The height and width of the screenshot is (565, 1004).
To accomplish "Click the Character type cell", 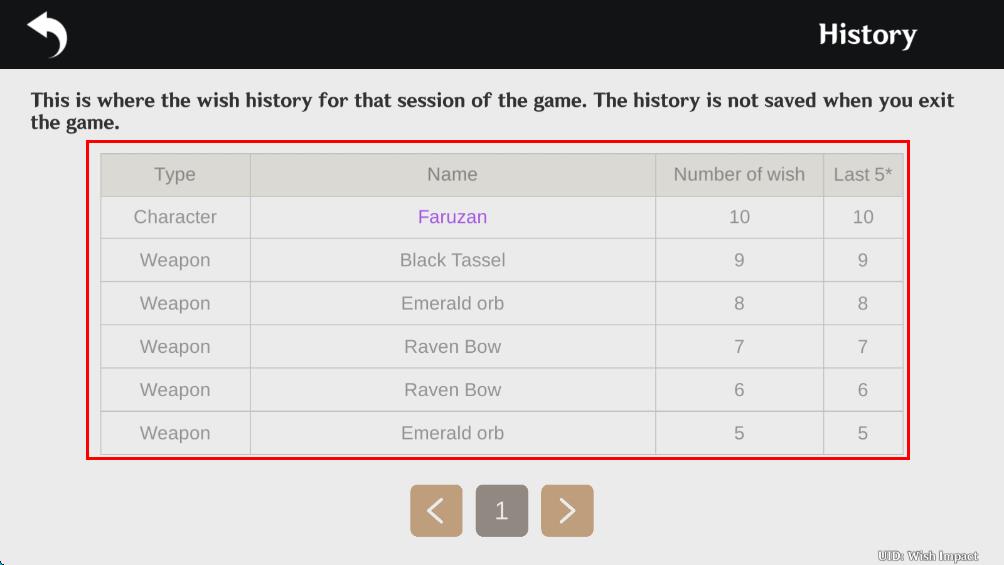I will [x=175, y=217].
